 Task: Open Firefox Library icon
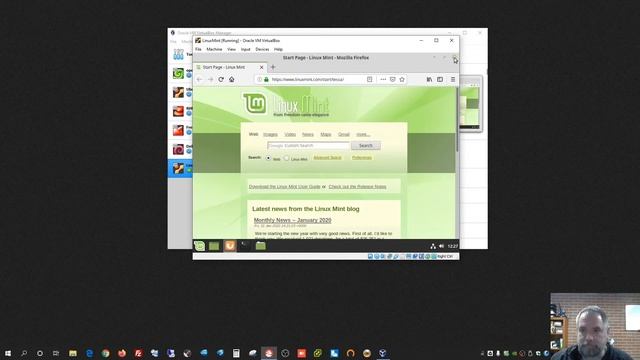[429, 79]
